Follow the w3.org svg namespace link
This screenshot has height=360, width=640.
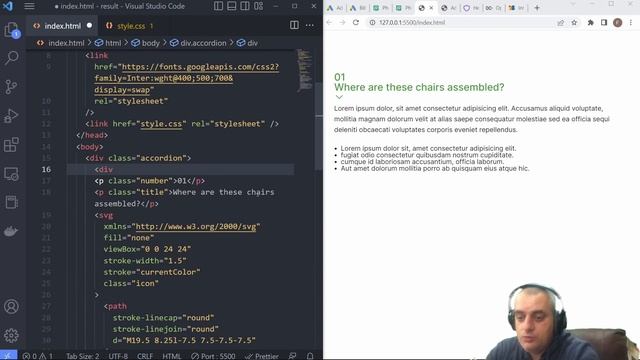pos(196,227)
